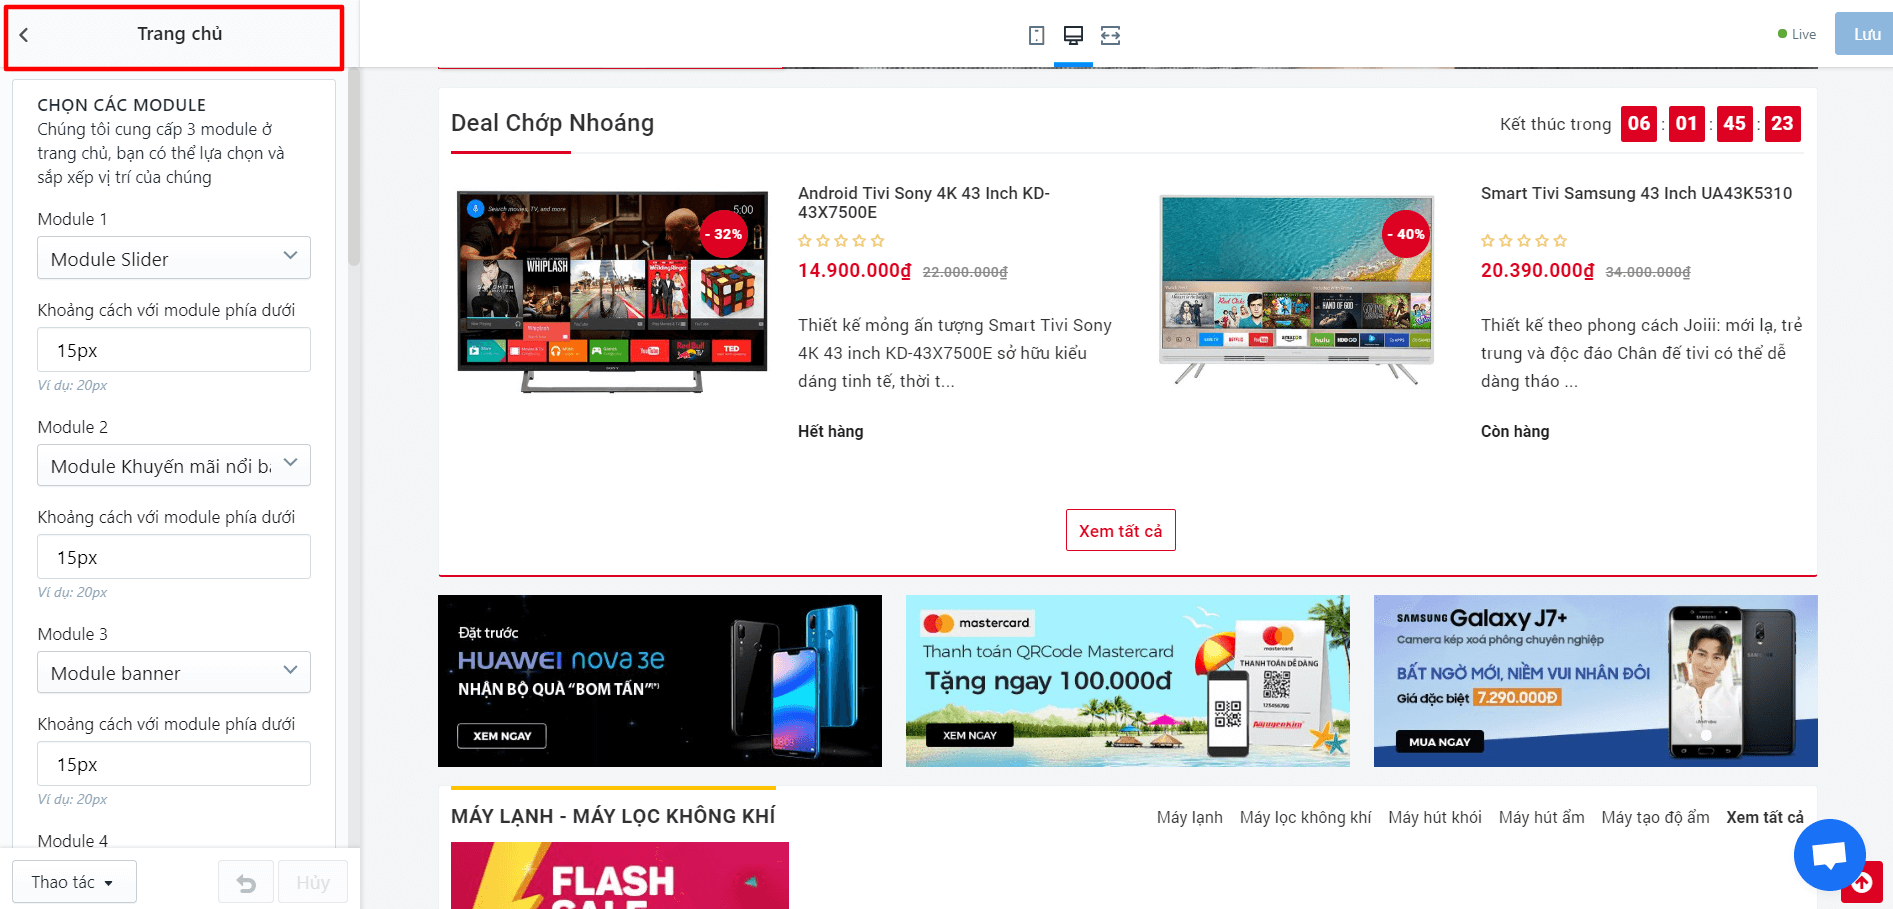Click the 'Còn hàng' stock status text
1893x909 pixels.
1515,432
